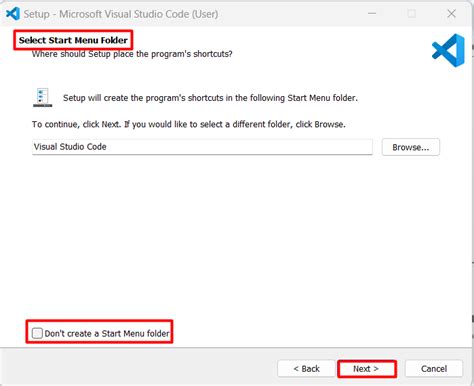
Task: Minimize the Setup window
Action: (372, 14)
